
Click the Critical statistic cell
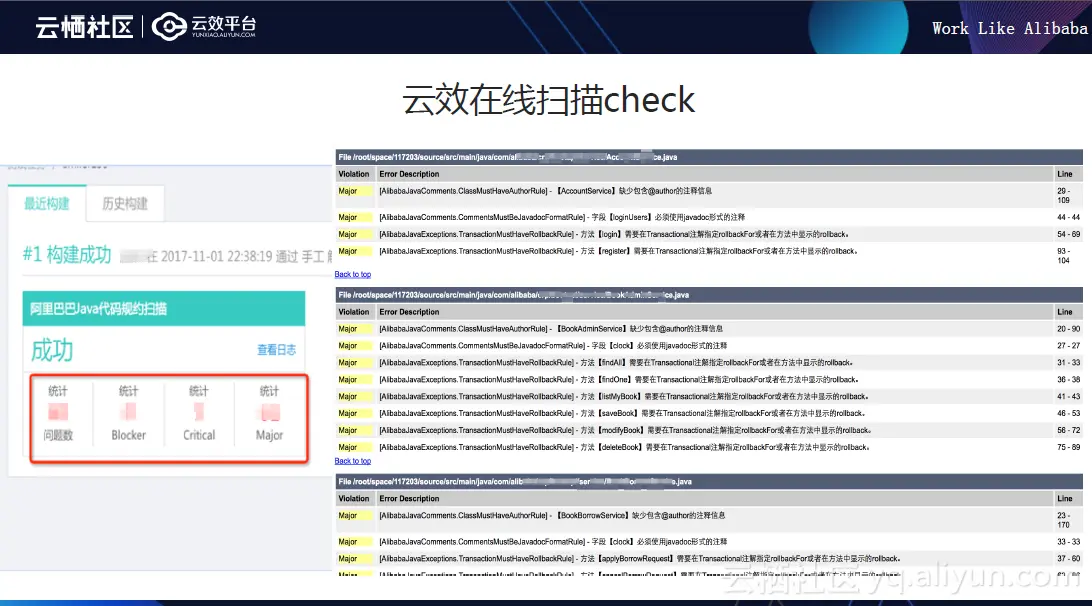point(199,413)
